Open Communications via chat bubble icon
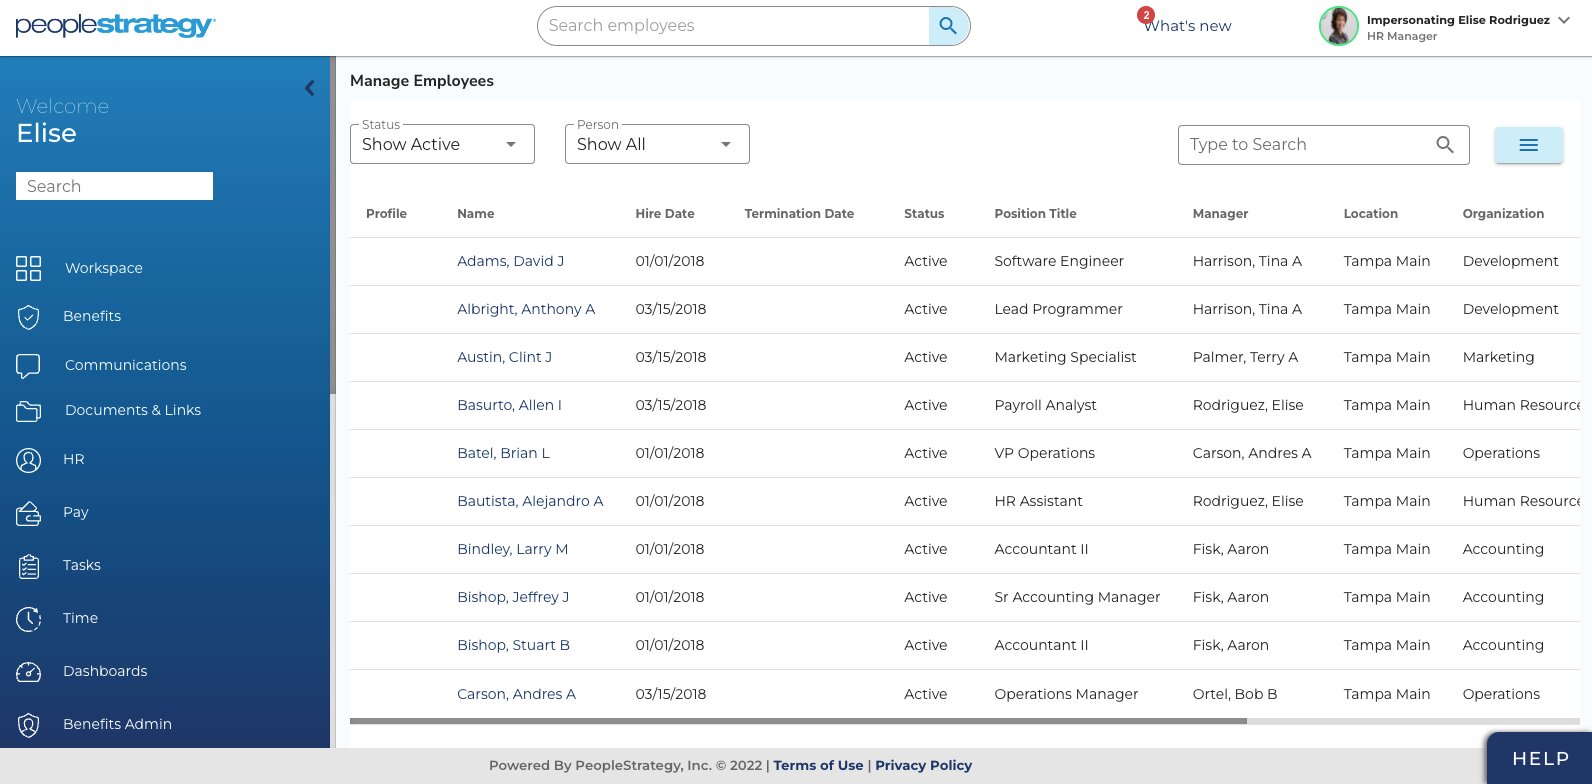1592x784 pixels. [29, 365]
